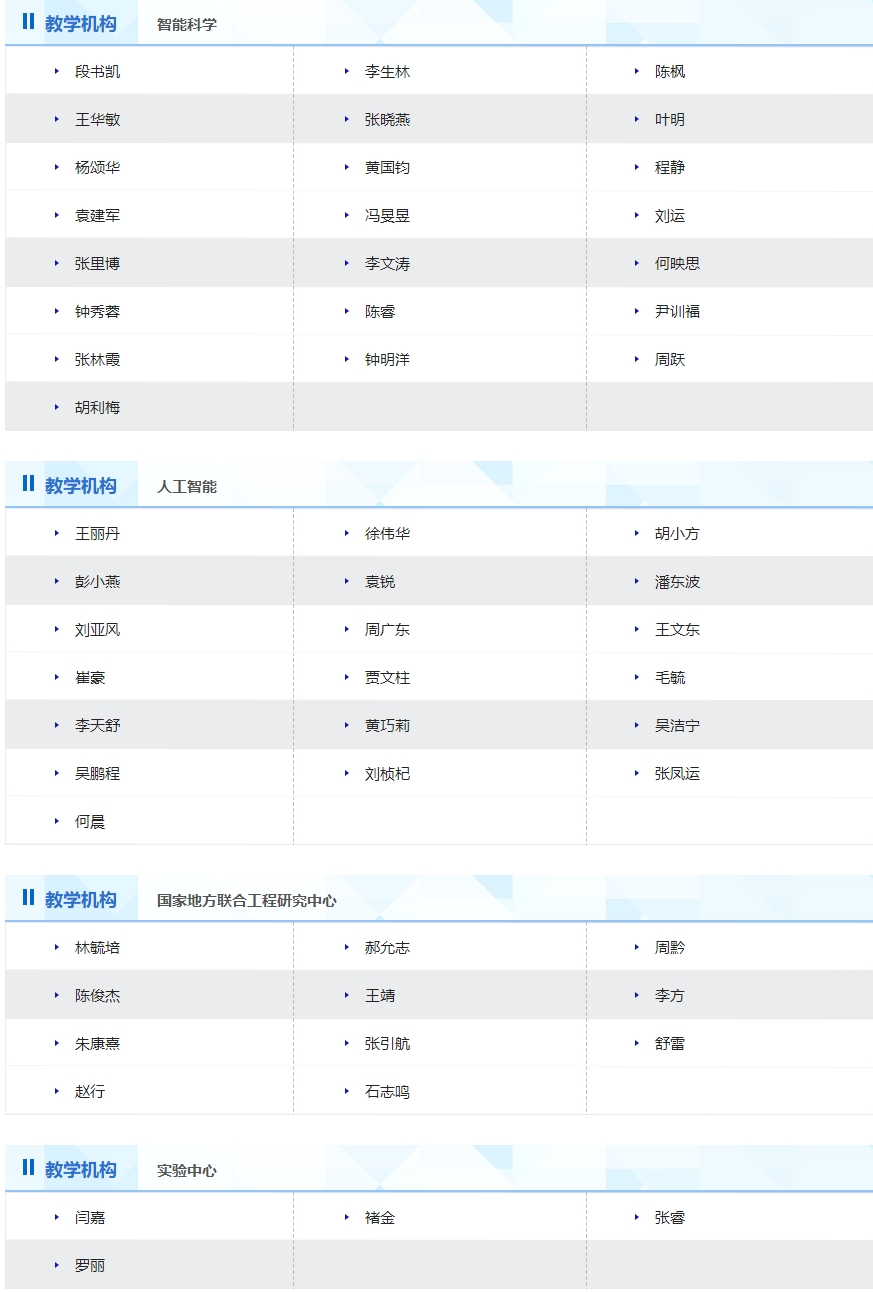The width and height of the screenshot is (873, 1293).
Task: Open the profile of 王华敏
Action: coord(97,120)
